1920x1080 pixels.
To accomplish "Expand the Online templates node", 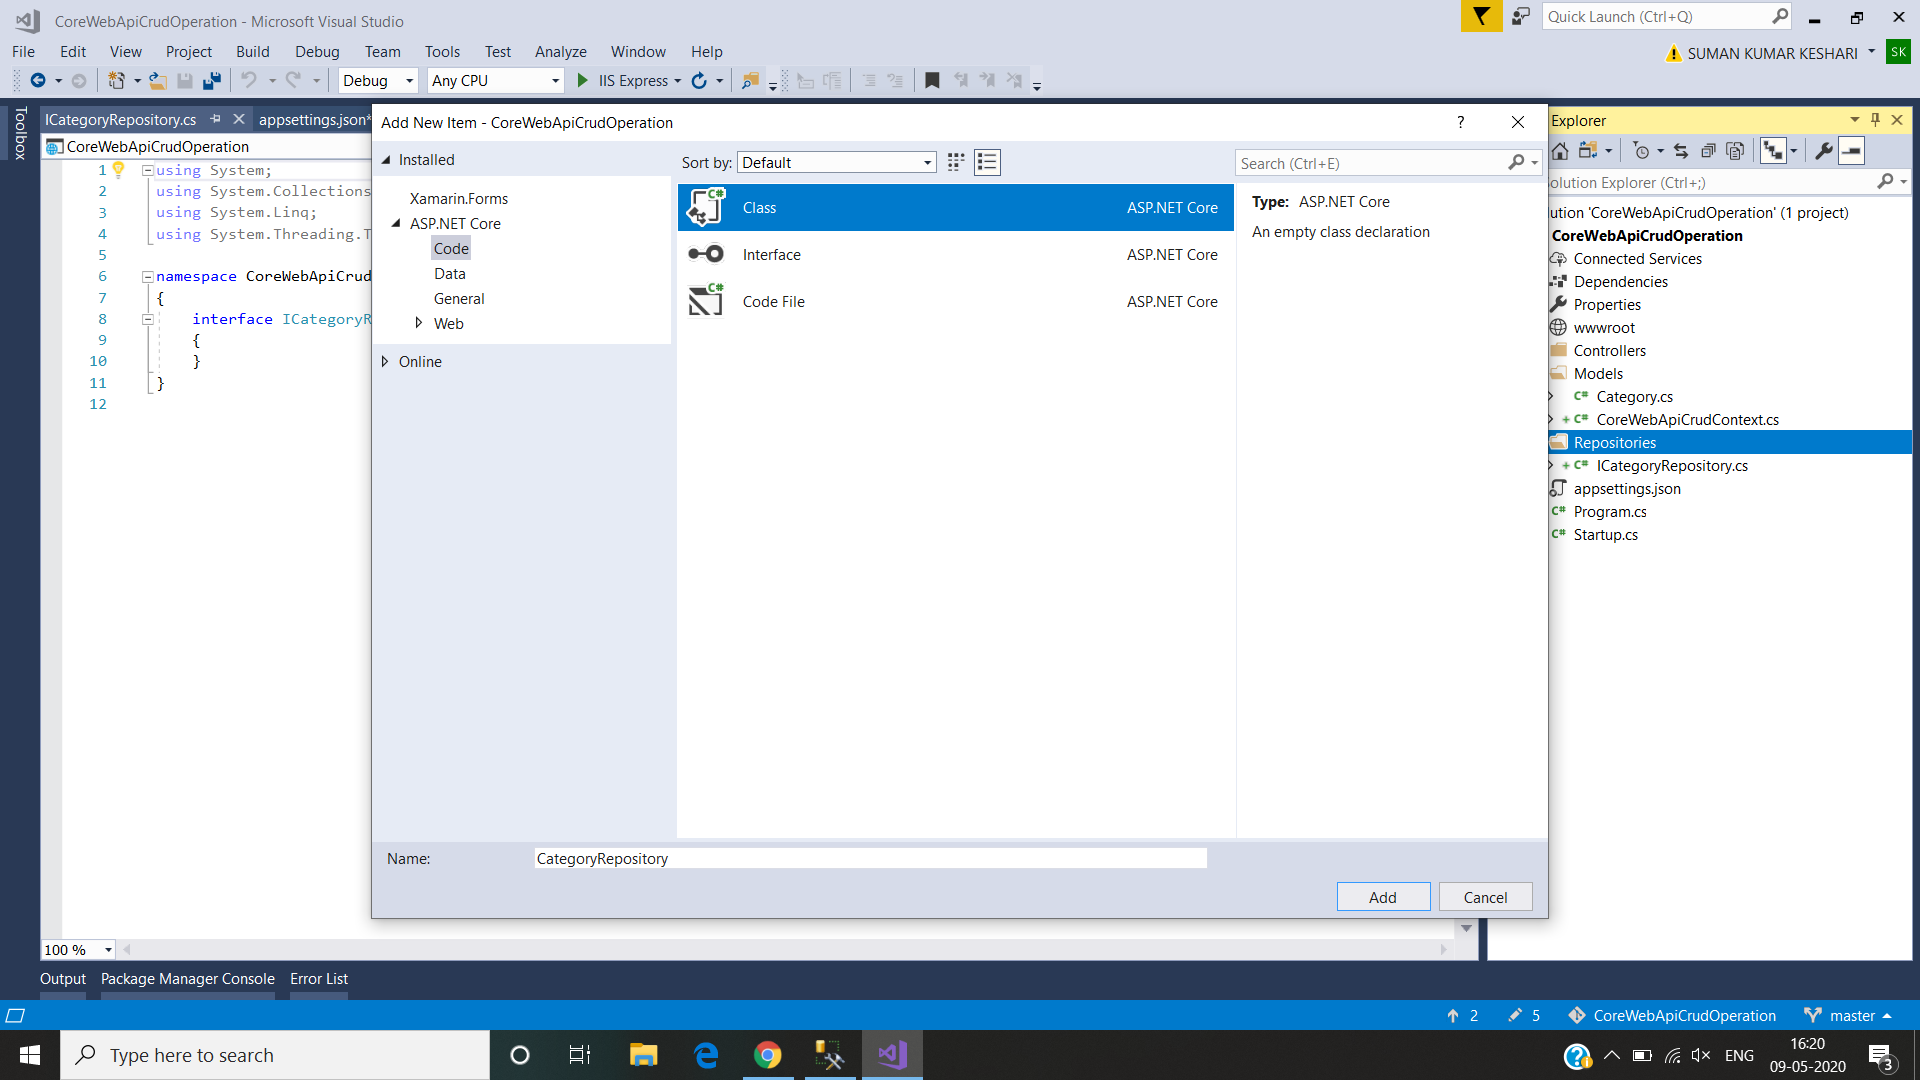I will (385, 361).
